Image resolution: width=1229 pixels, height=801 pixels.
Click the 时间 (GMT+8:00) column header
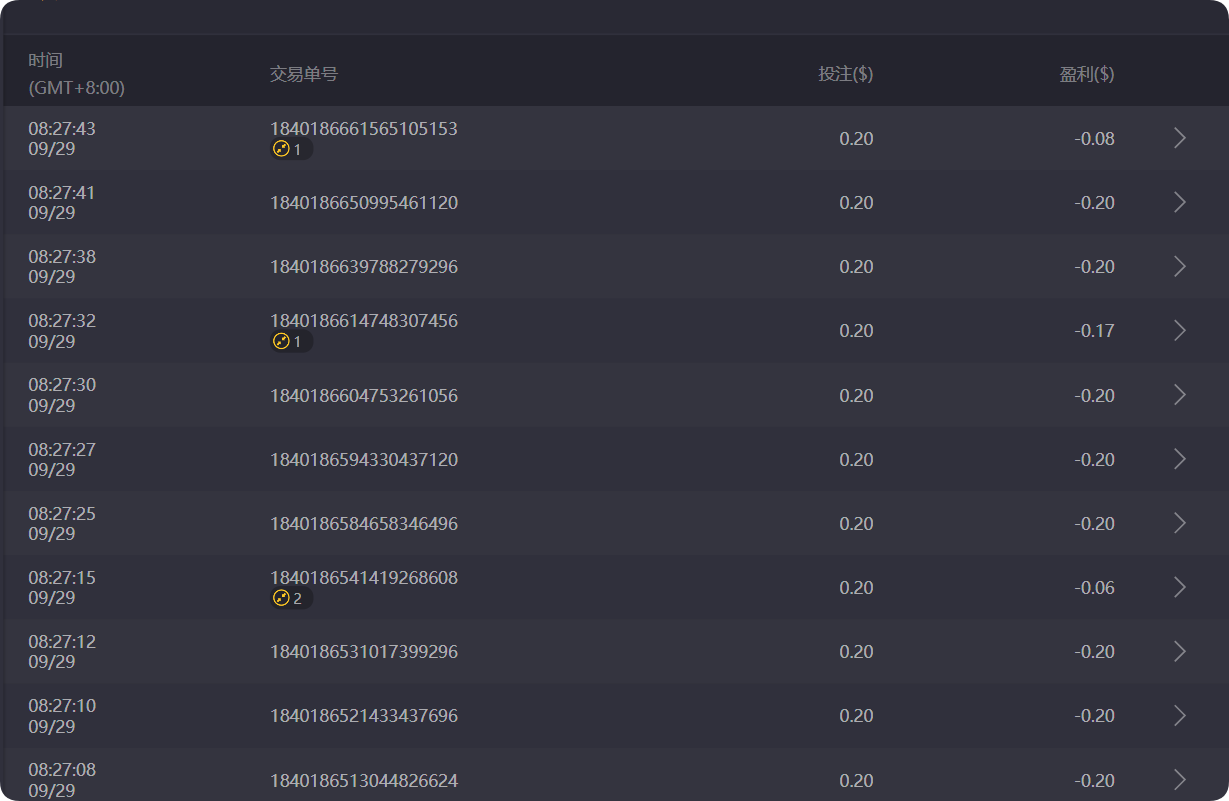[x=76, y=74]
